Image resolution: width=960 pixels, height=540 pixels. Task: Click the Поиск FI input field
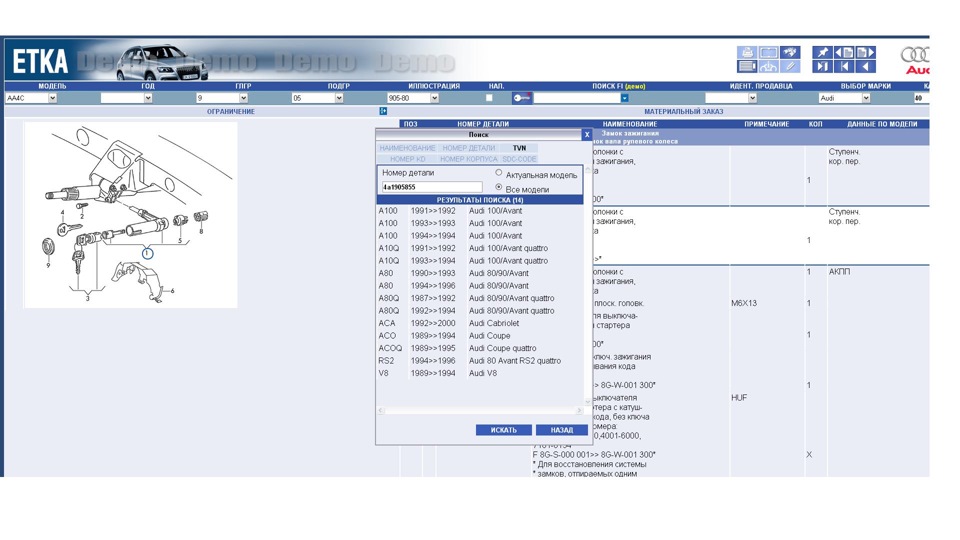pos(577,98)
